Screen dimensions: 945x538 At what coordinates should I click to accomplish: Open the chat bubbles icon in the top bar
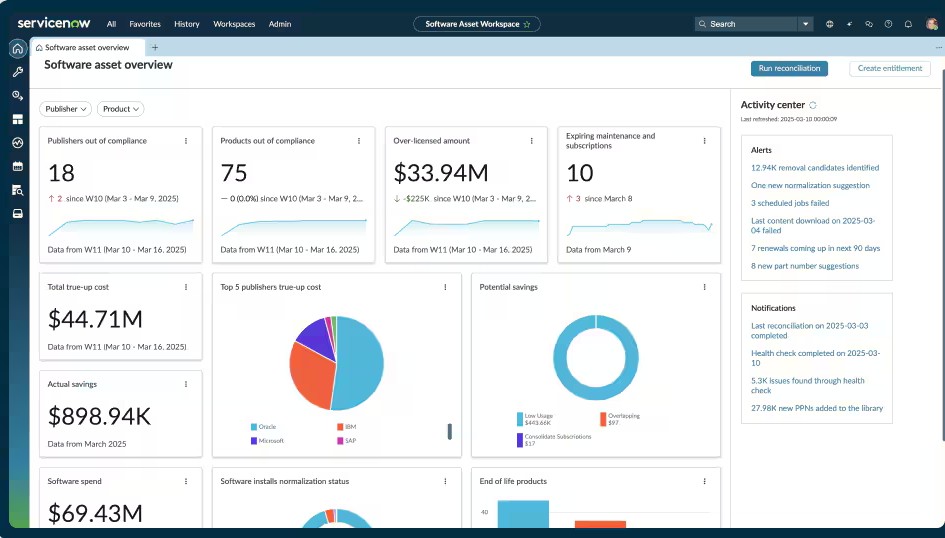coord(868,24)
